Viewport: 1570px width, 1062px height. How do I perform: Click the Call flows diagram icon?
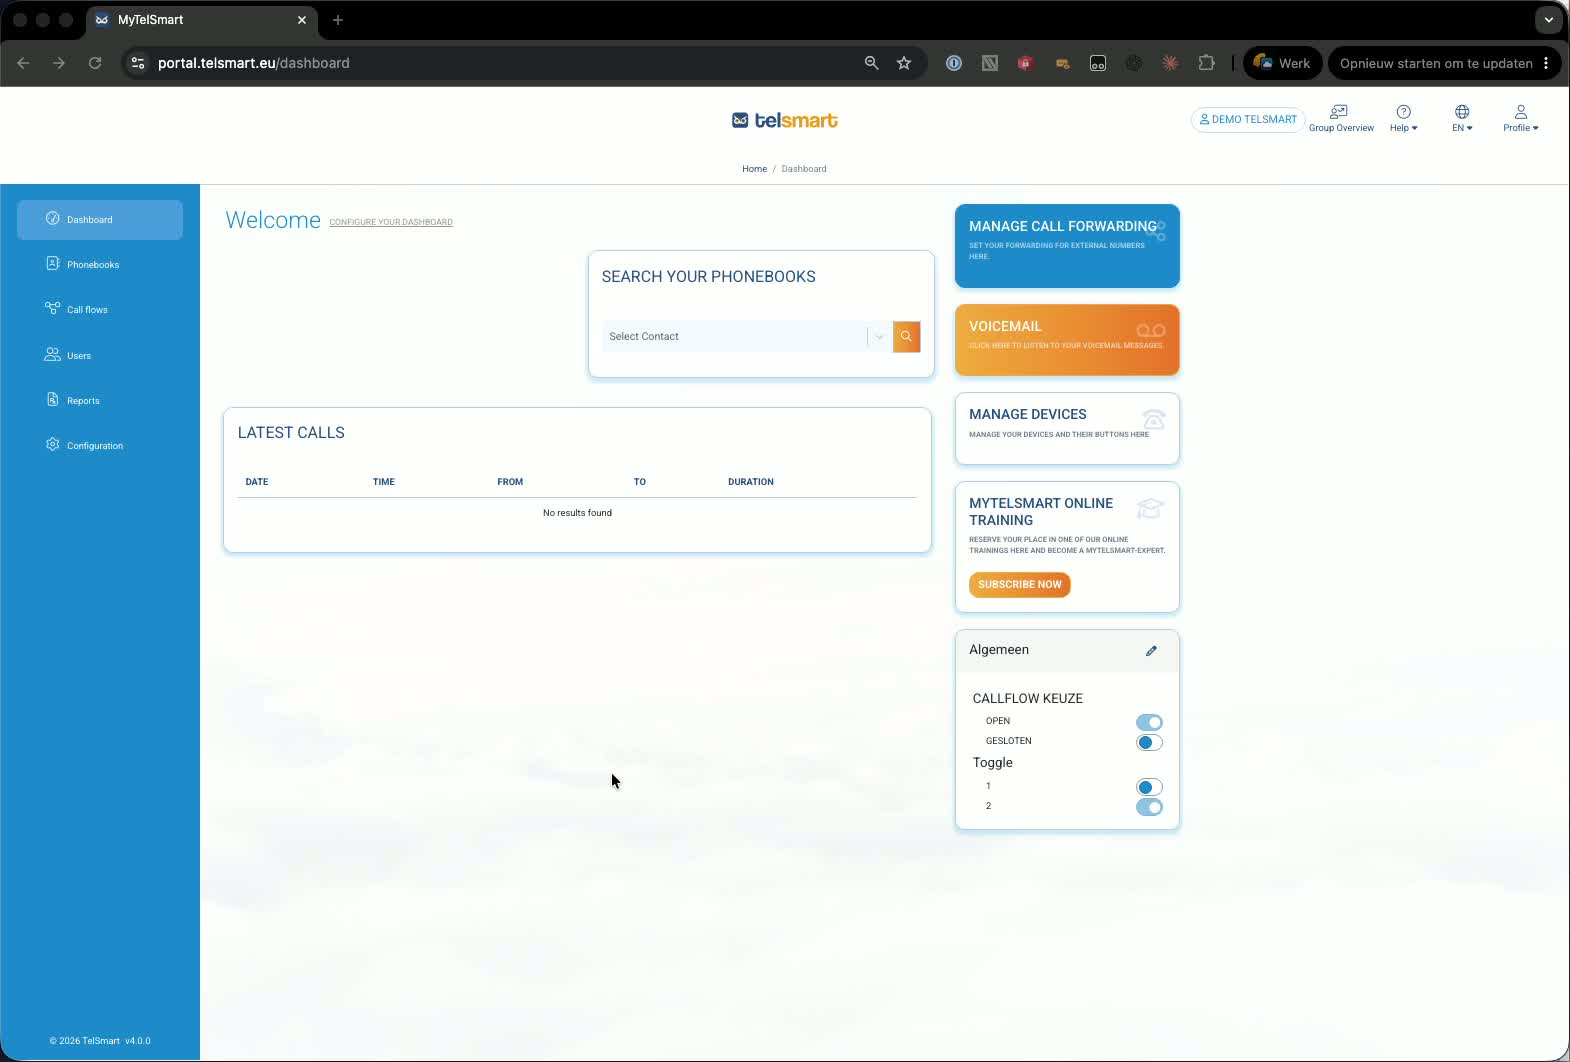[53, 308]
